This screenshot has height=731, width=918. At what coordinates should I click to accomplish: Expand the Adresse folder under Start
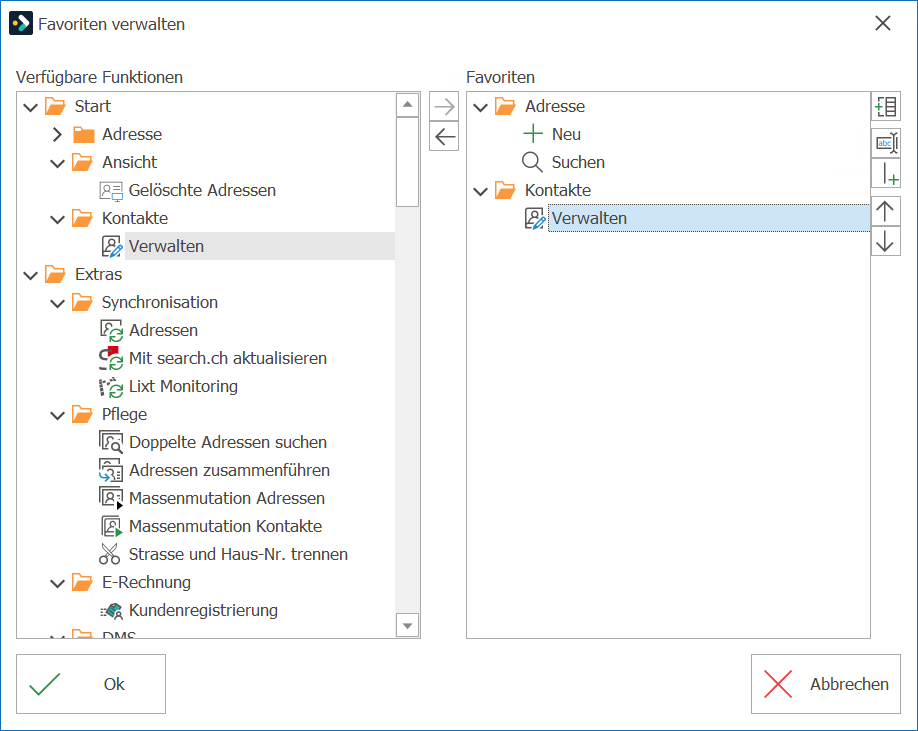pos(57,135)
